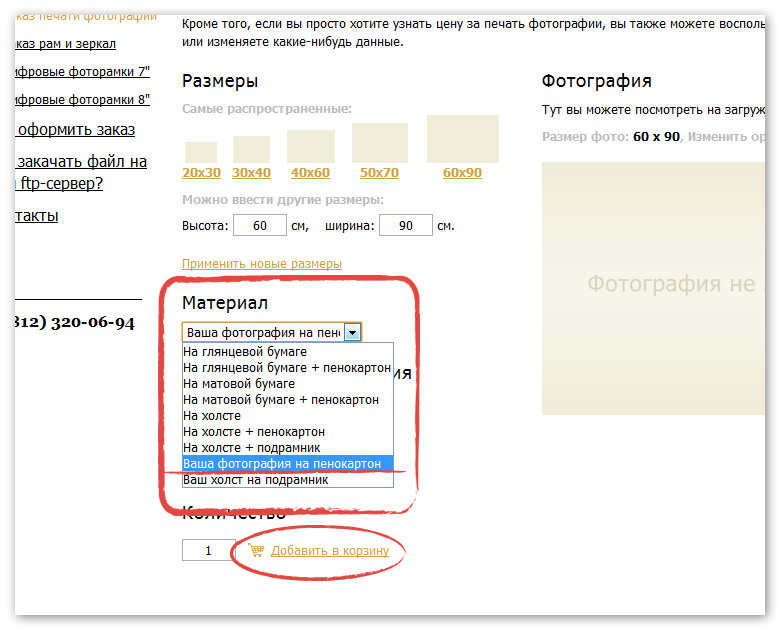Select Ваша фотография на пенокартон option
The image size is (780, 630).
[288, 463]
